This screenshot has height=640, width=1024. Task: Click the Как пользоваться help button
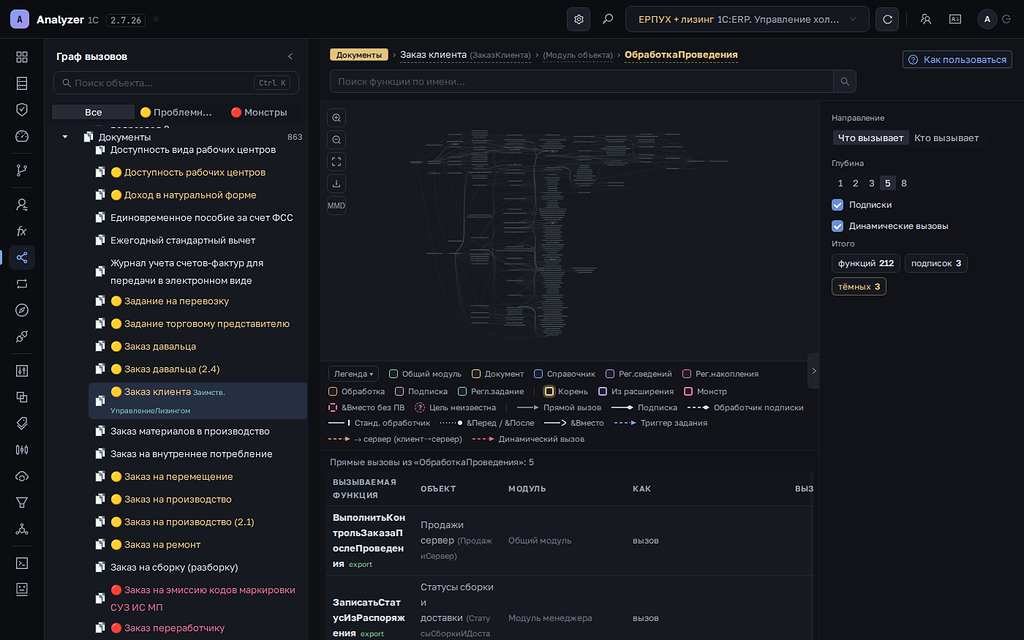tap(957, 59)
